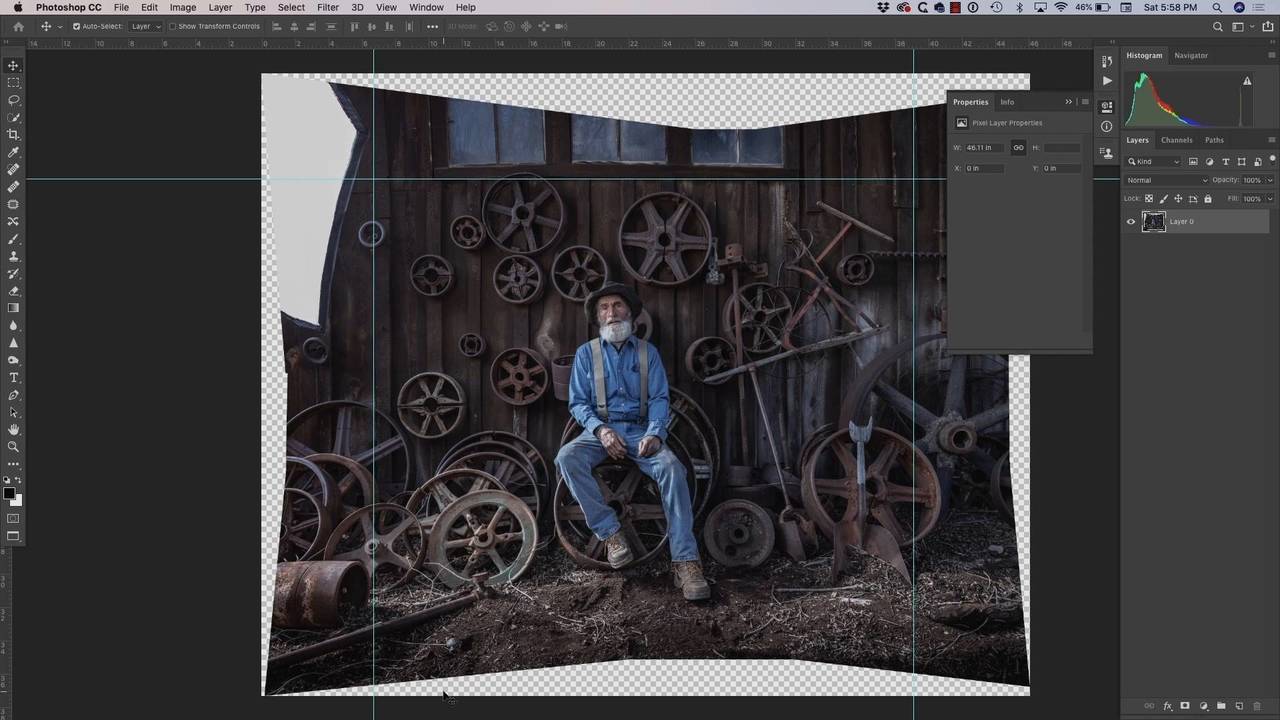
Task: Open the Kind layer filter dropdown
Action: pos(1154,161)
